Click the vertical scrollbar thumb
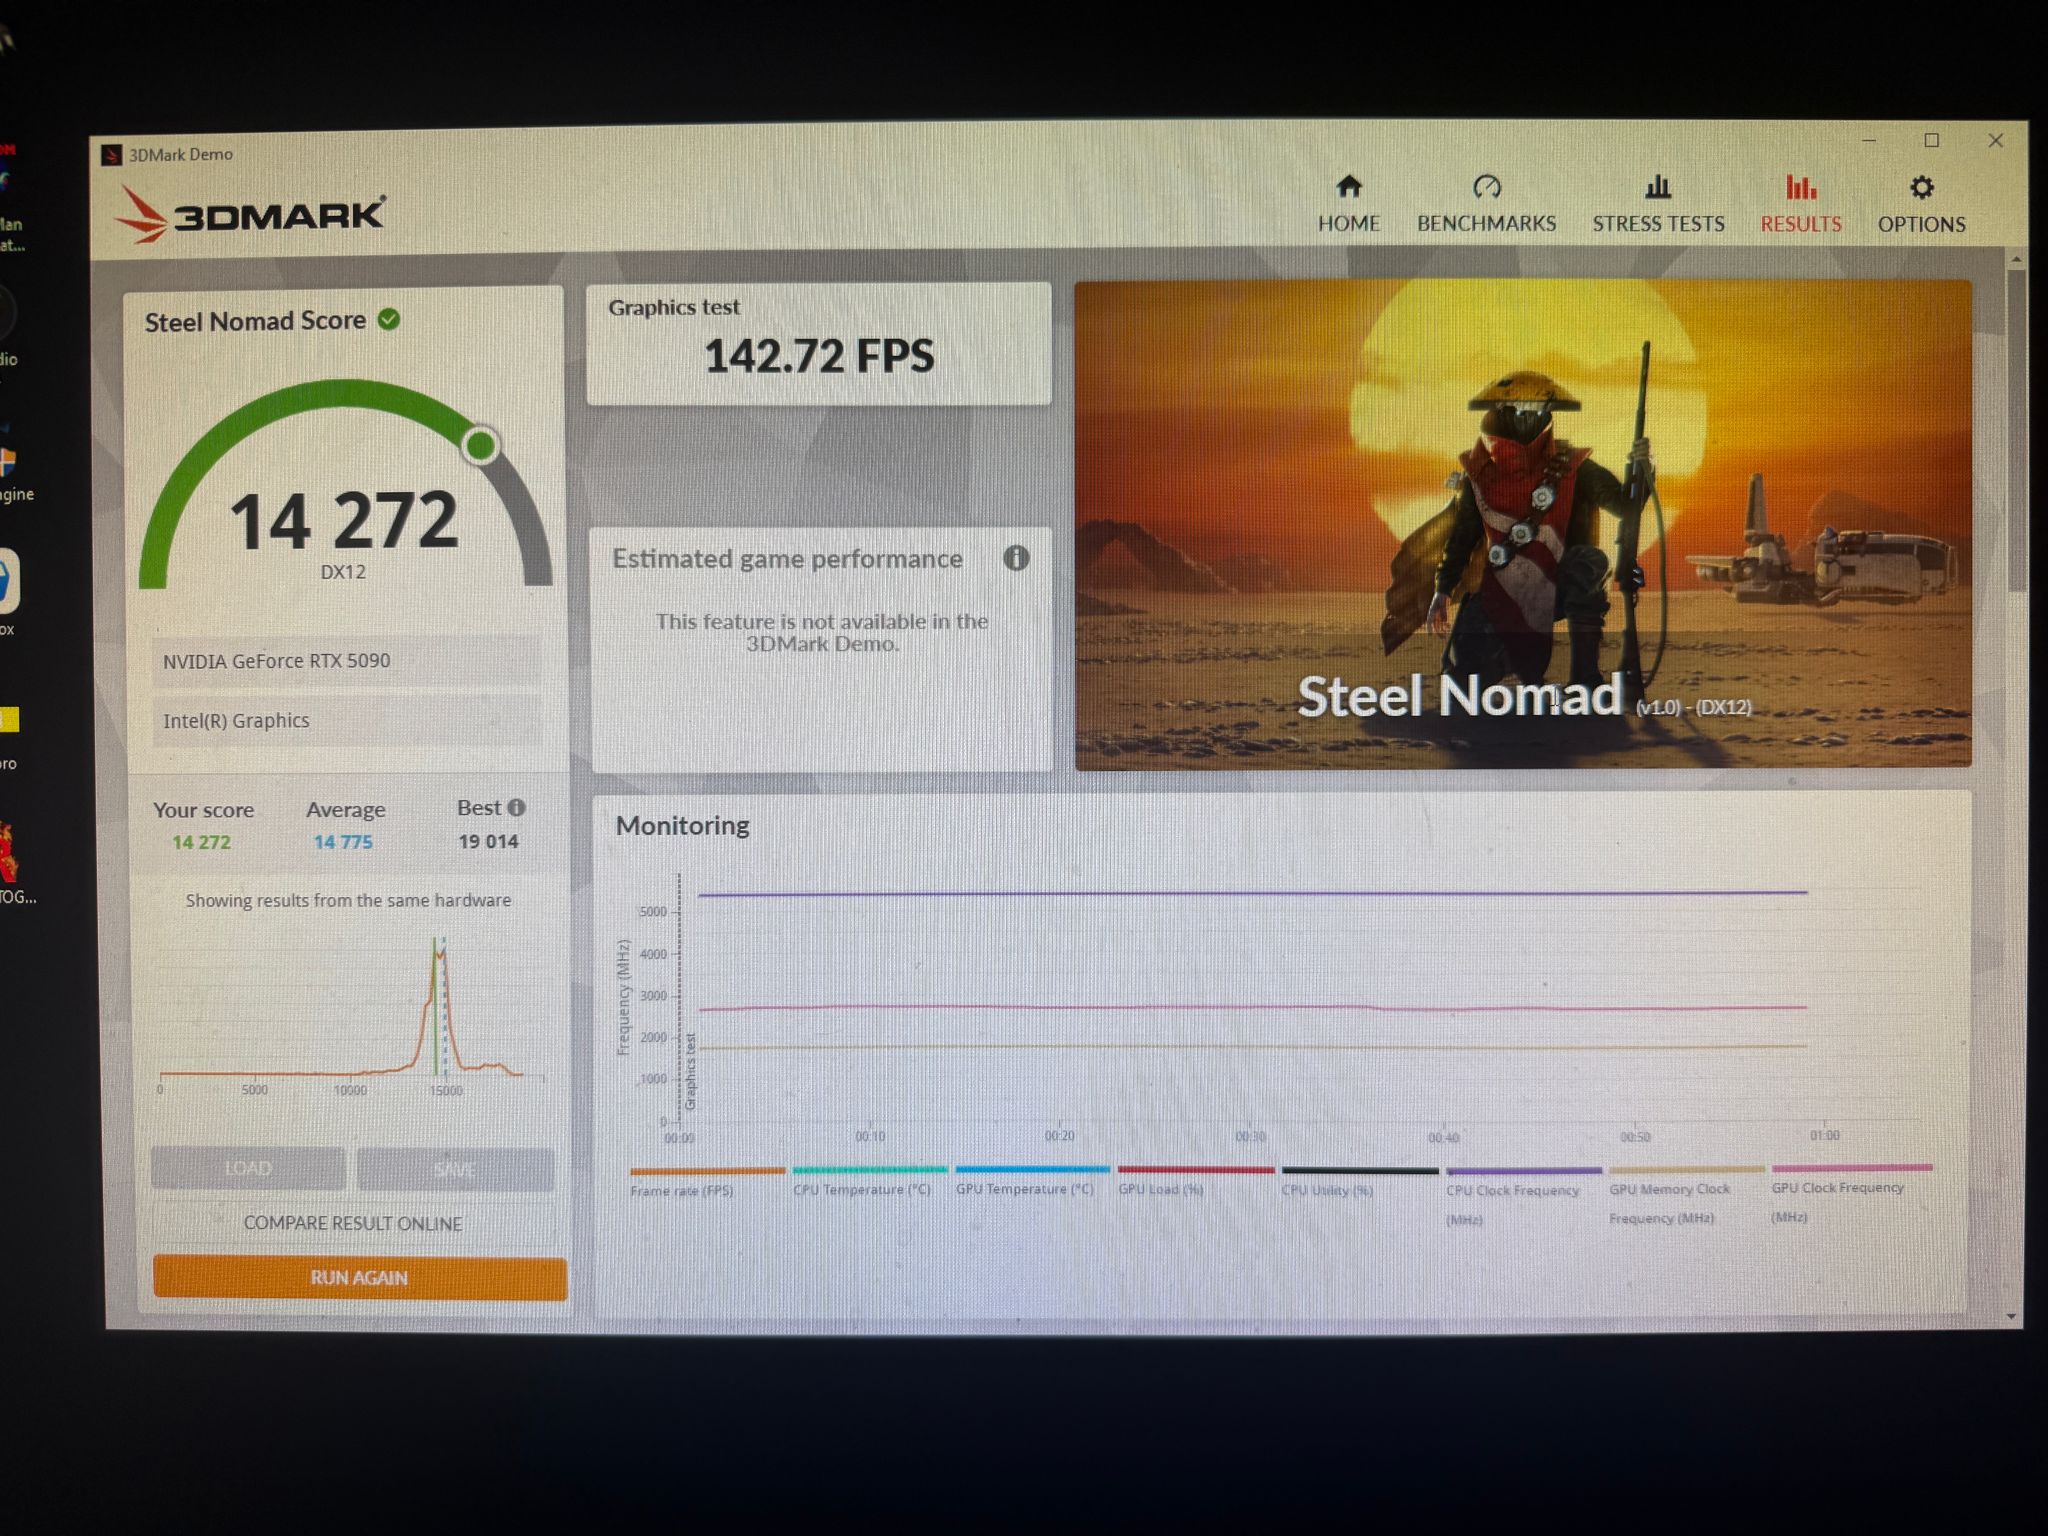Viewport: 2048px width, 1536px height. click(2017, 430)
